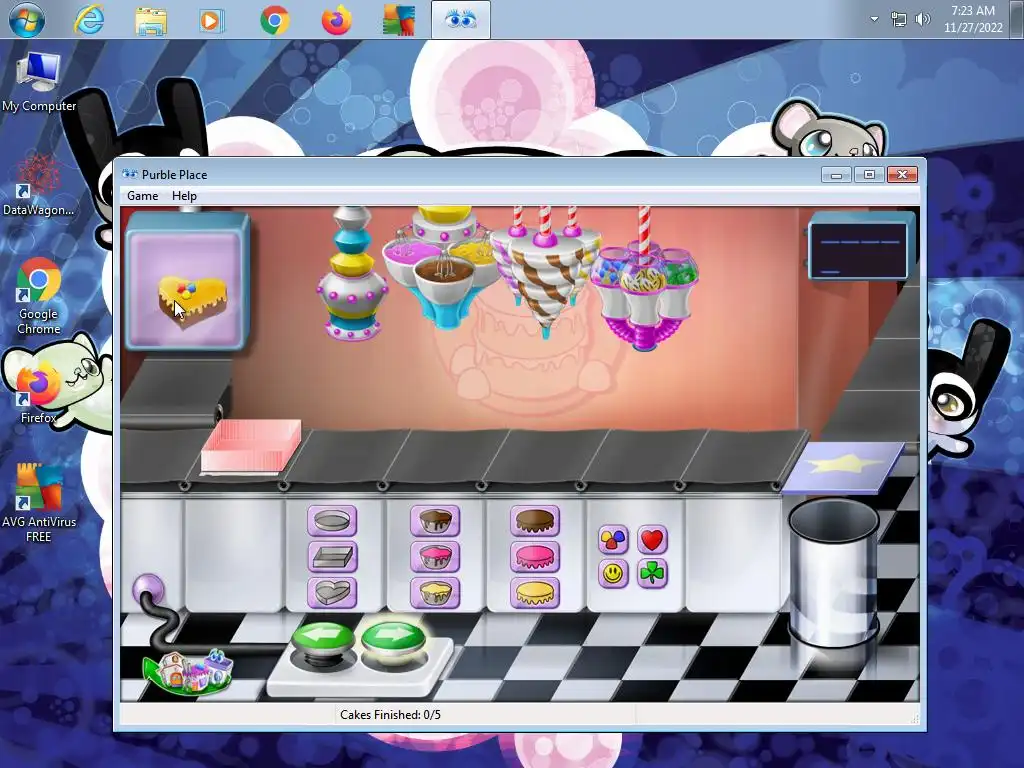Select the heart-shaped cake pan button
The height and width of the screenshot is (768, 1024).
(332, 593)
